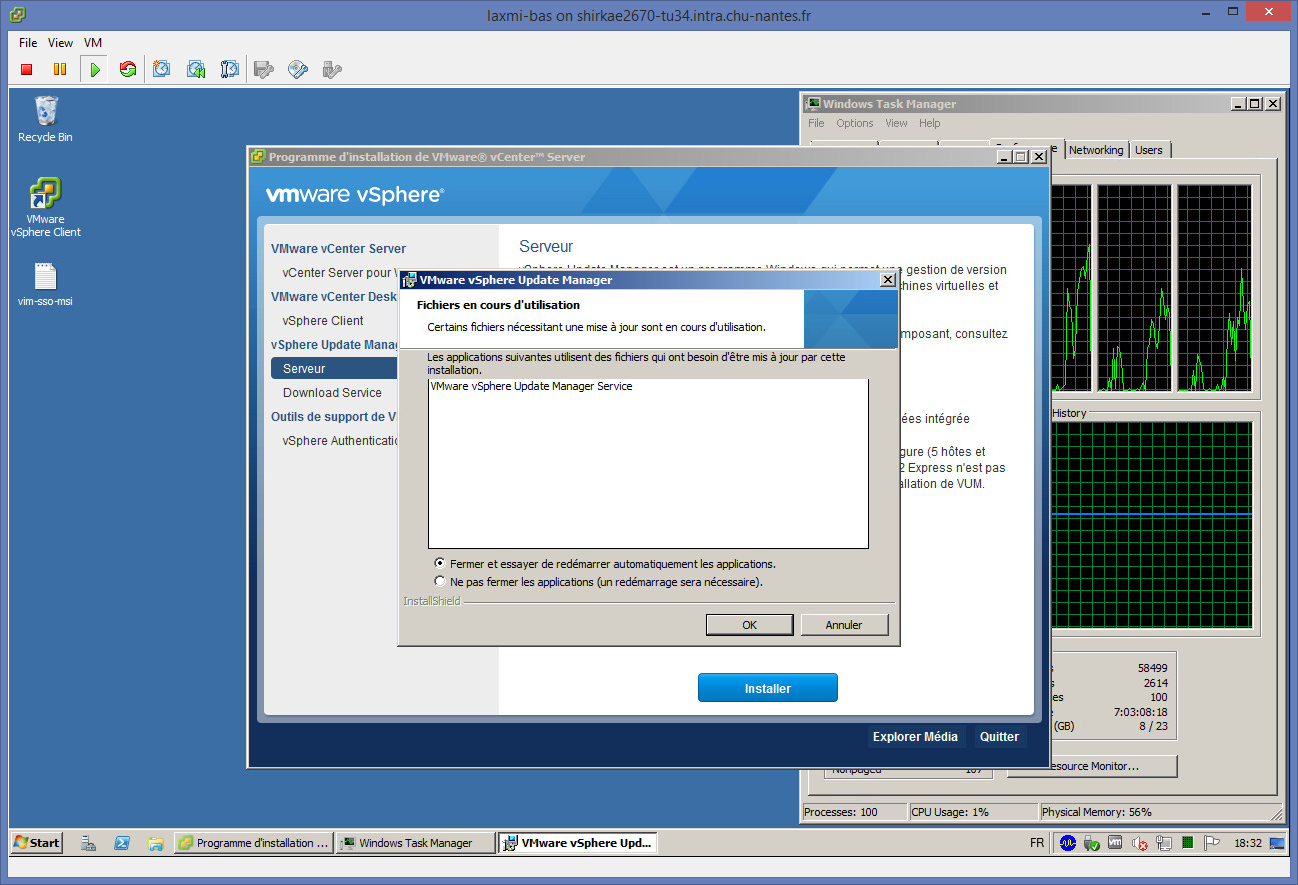This screenshot has width=1298, height=885.
Task: Switch to 'Programme d'installation' taskbar button
Action: pyautogui.click(x=254, y=843)
